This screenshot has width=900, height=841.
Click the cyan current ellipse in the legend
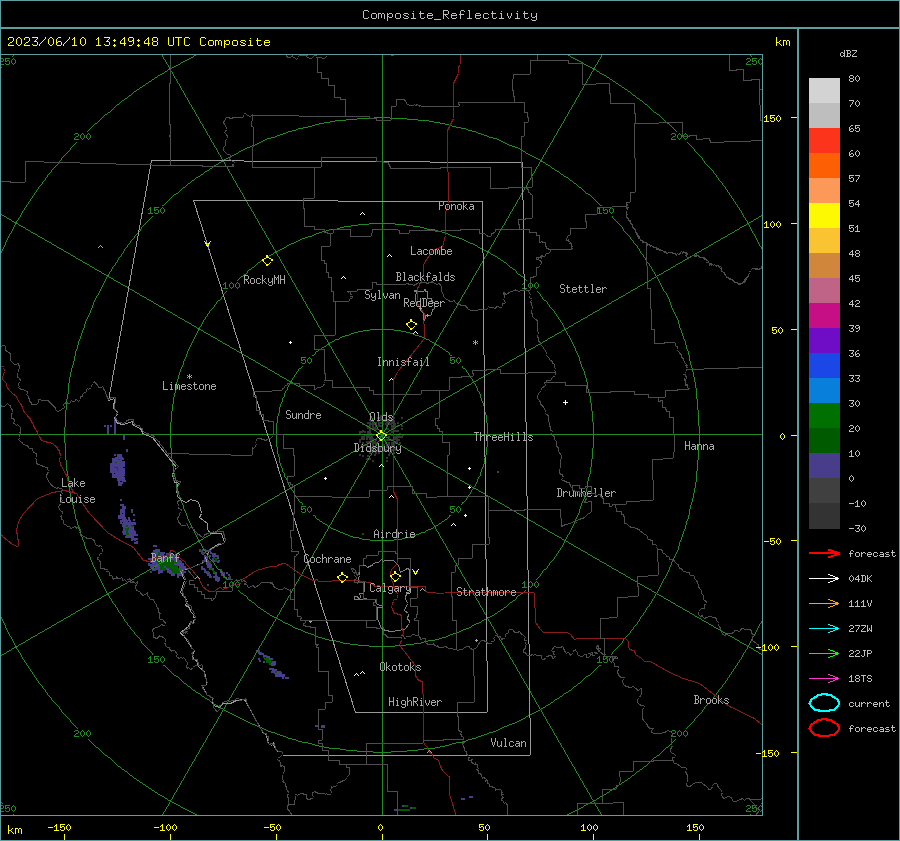[x=824, y=703]
